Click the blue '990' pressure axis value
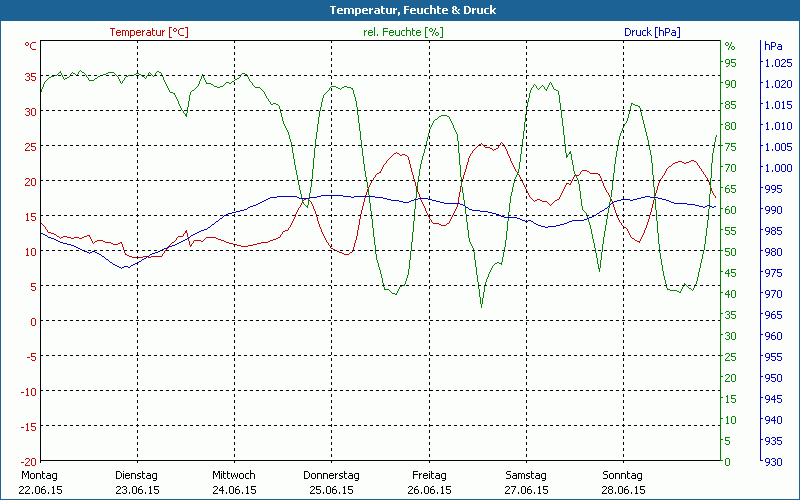Image resolution: width=800 pixels, height=500 pixels. tap(773, 210)
